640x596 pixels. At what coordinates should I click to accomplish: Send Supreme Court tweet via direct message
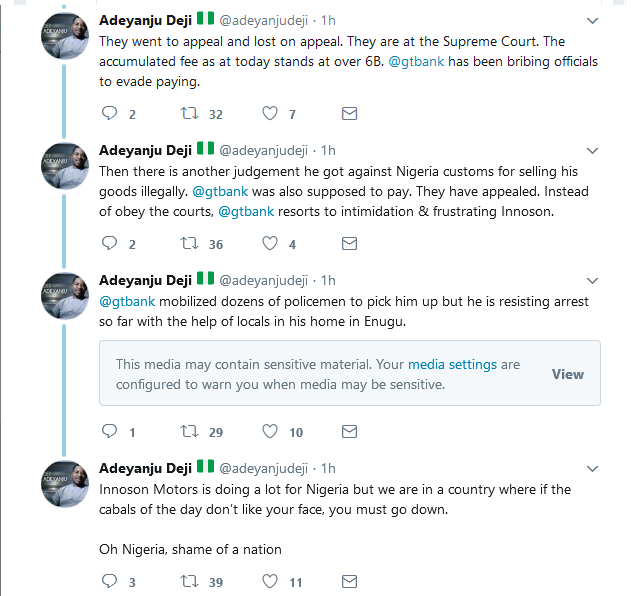coord(349,114)
